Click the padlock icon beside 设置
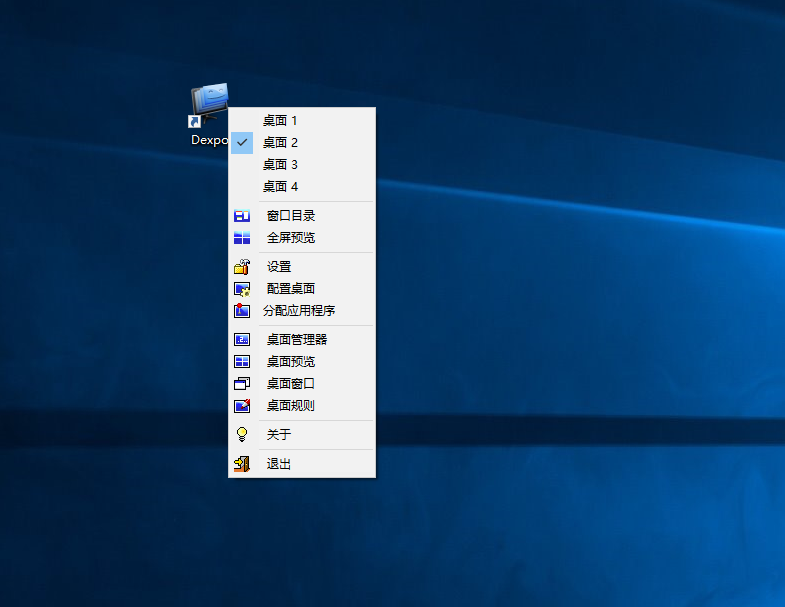The height and width of the screenshot is (607, 785). click(x=242, y=267)
